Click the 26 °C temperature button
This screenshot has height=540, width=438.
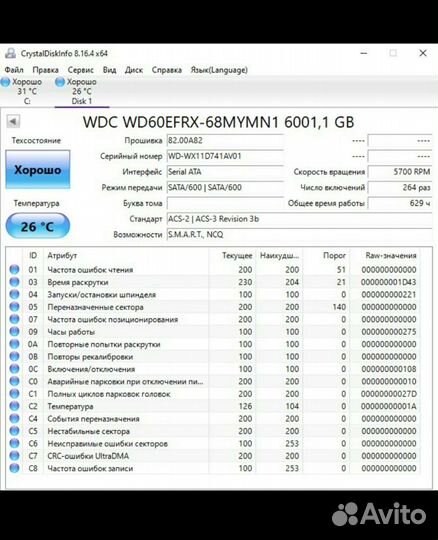(38, 226)
